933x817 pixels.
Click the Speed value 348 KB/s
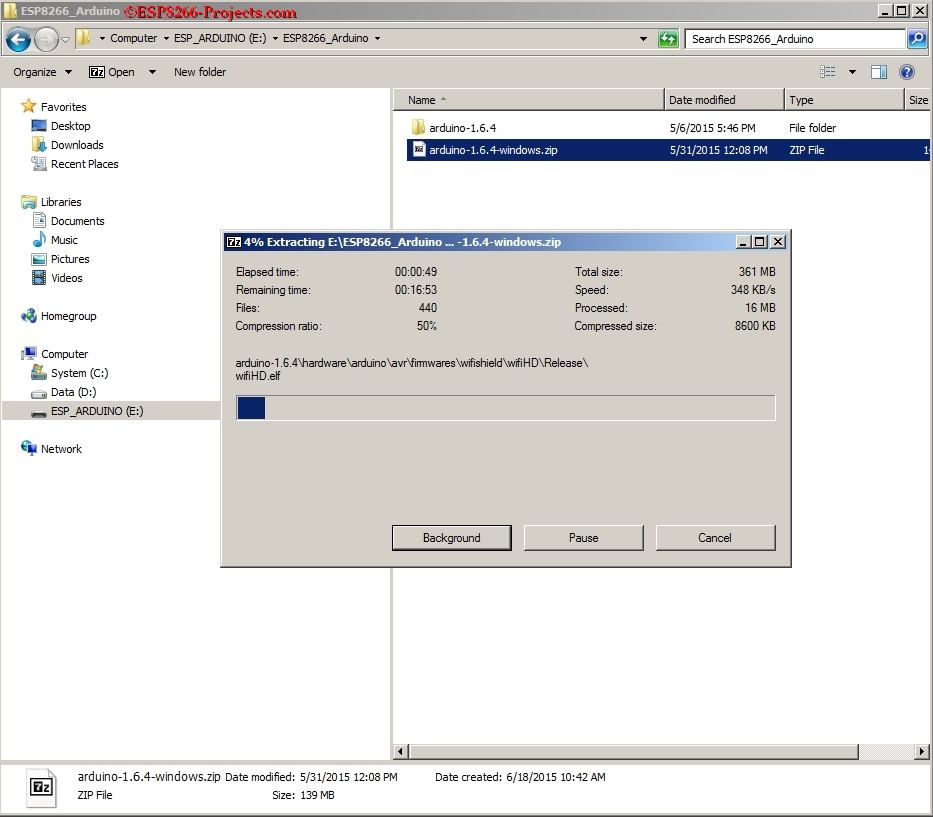click(753, 290)
